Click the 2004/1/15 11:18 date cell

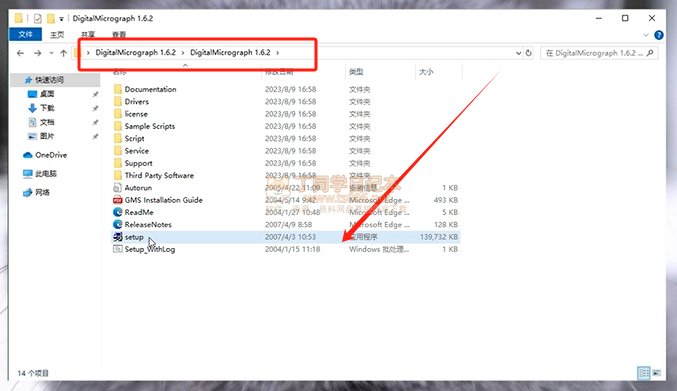click(292, 249)
